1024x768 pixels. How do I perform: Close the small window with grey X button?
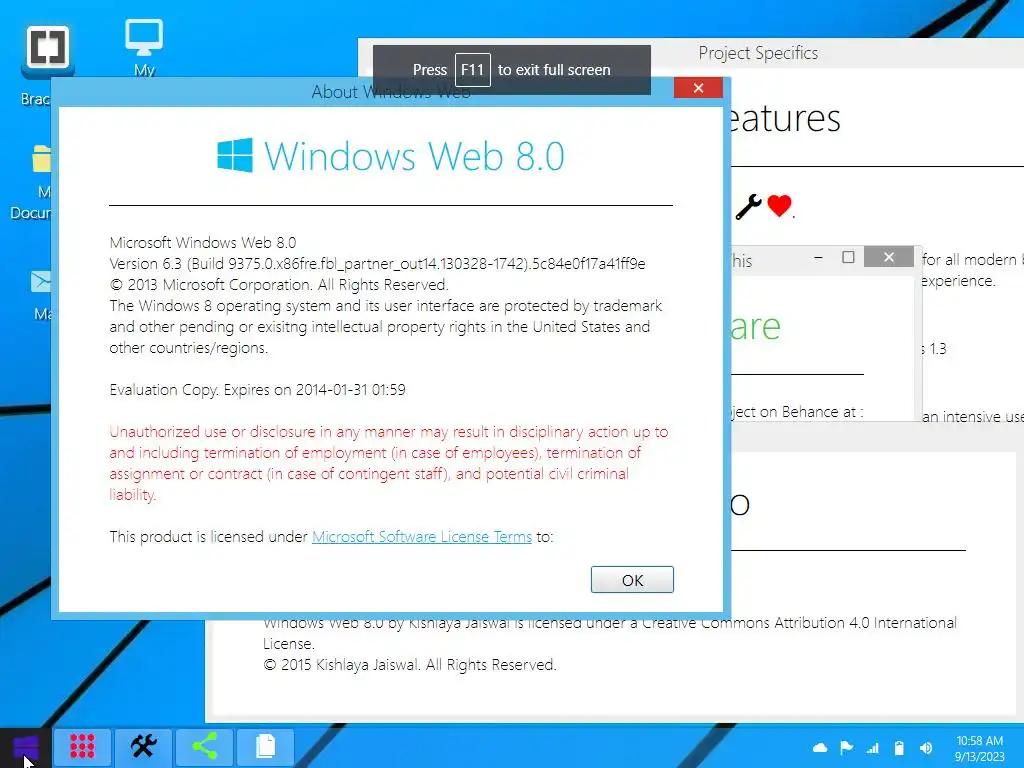click(889, 257)
